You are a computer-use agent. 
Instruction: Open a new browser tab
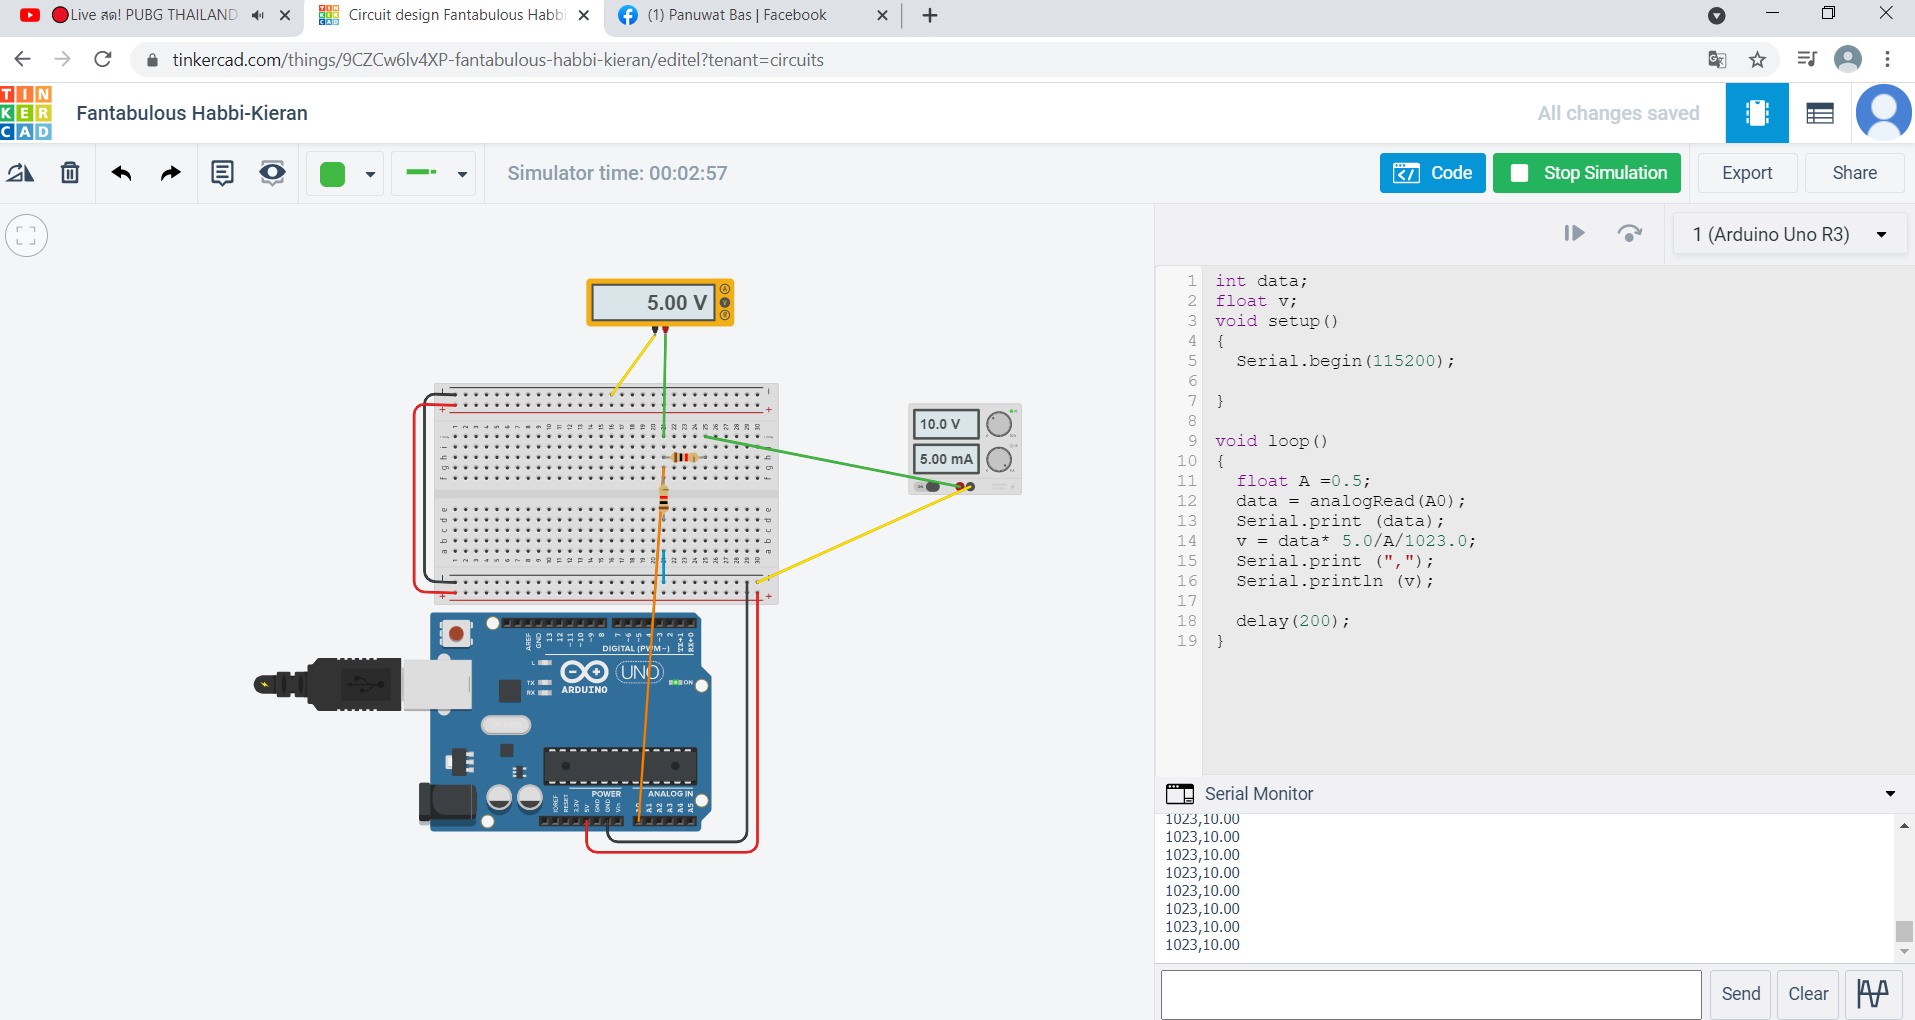930,15
